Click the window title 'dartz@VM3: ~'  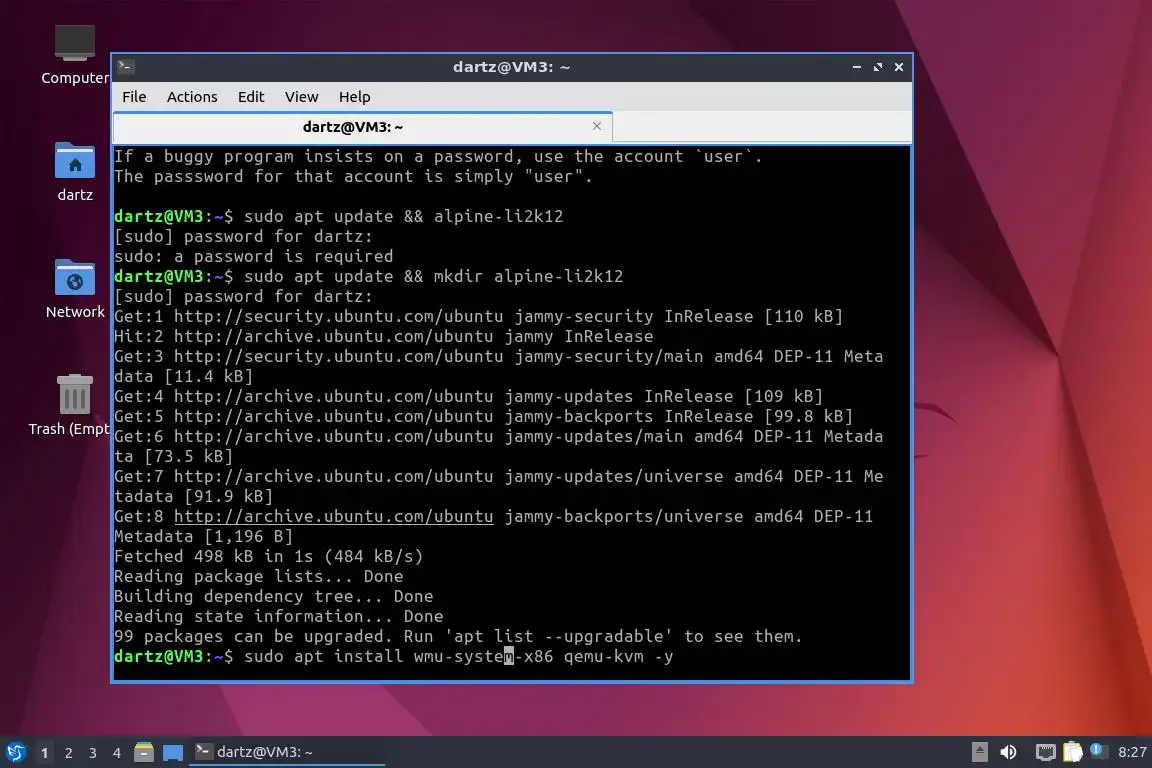511,67
